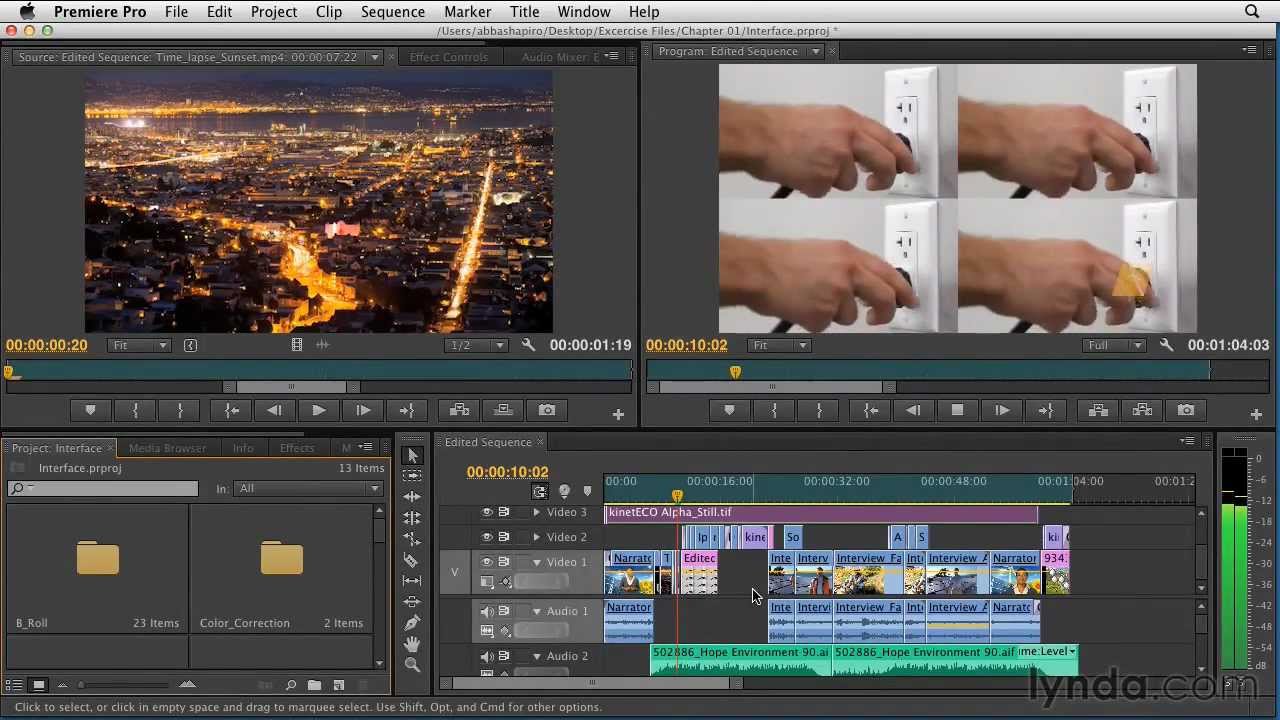
Task: Open Sequence menu in menu bar
Action: click(x=392, y=12)
